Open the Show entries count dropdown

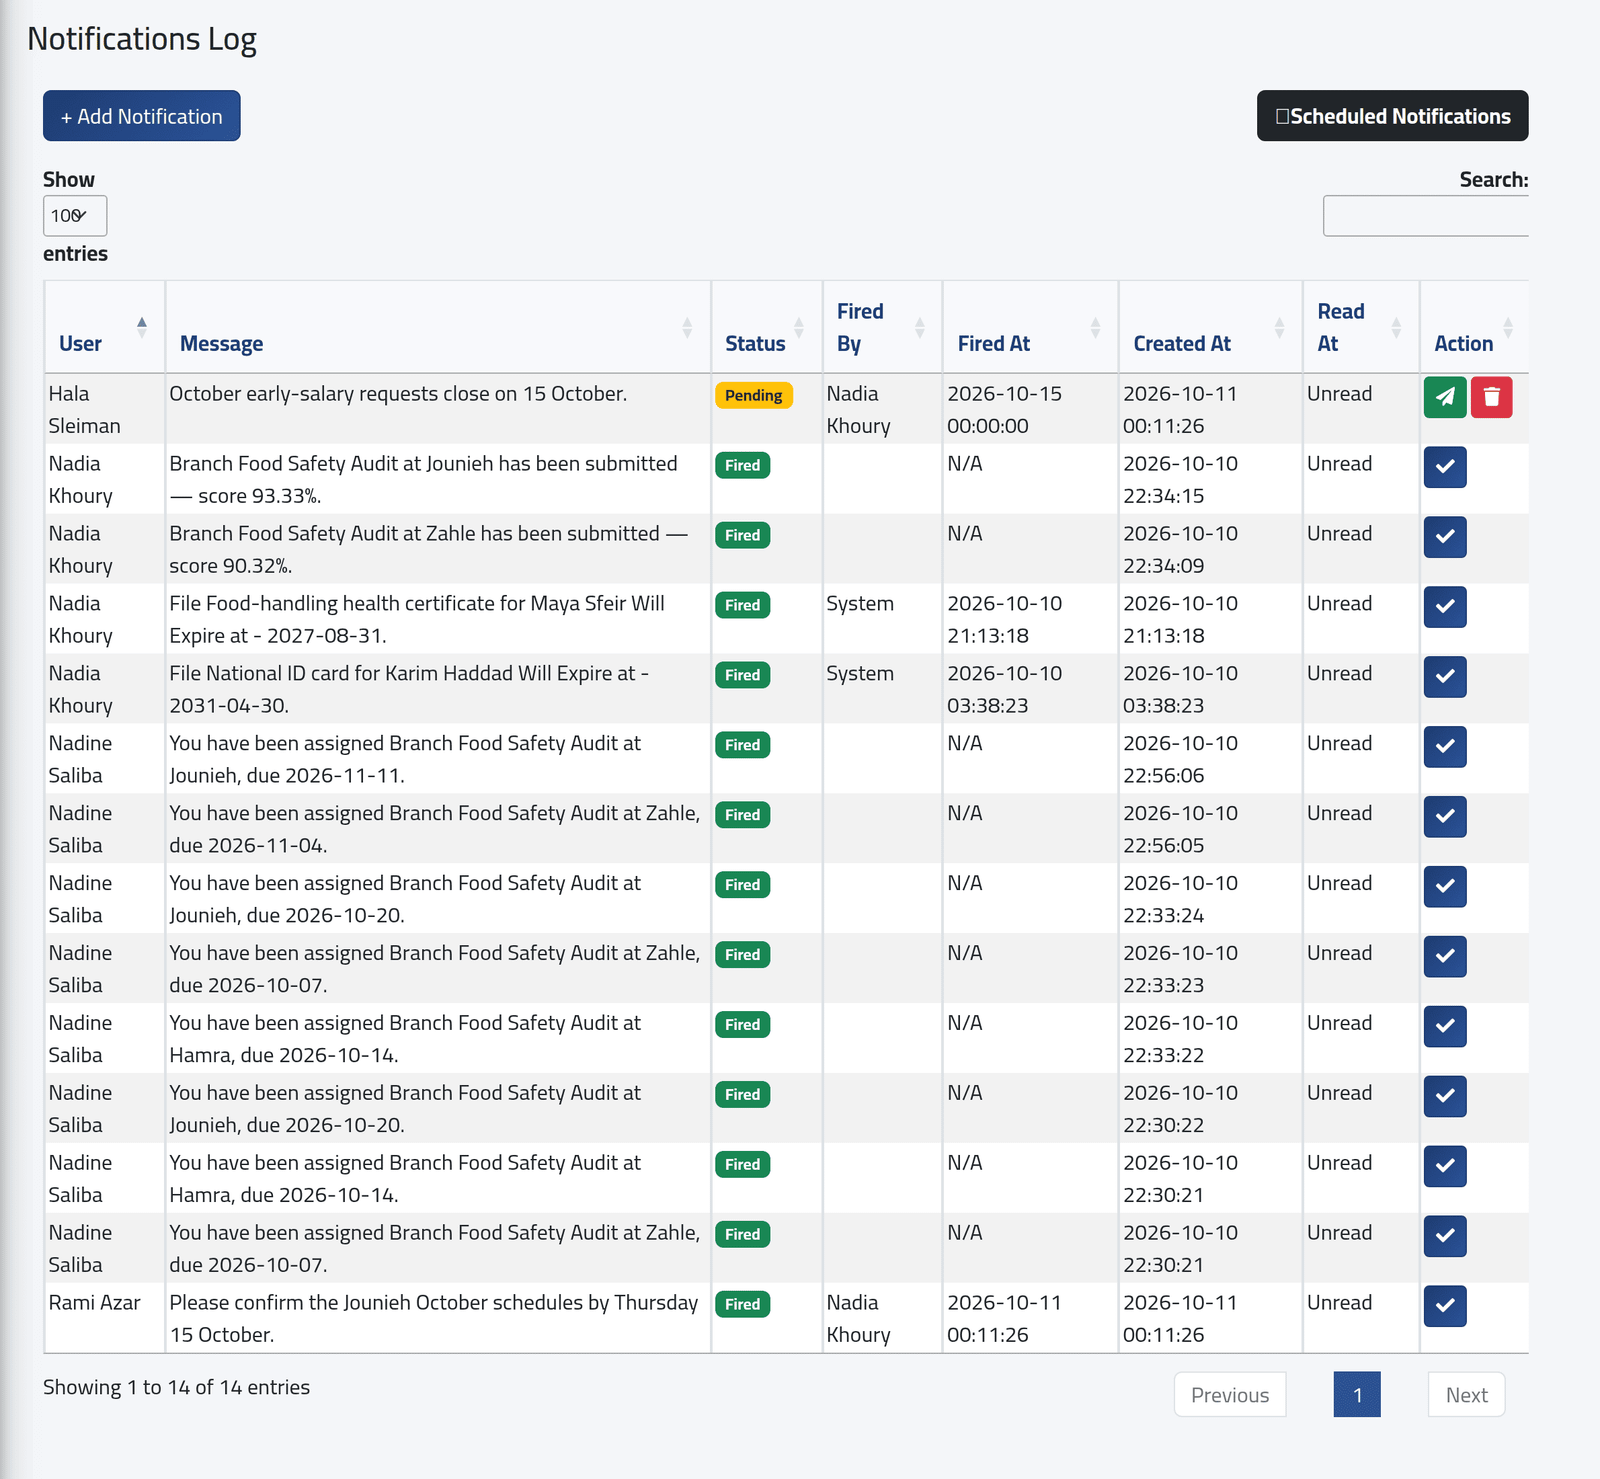(x=75, y=216)
